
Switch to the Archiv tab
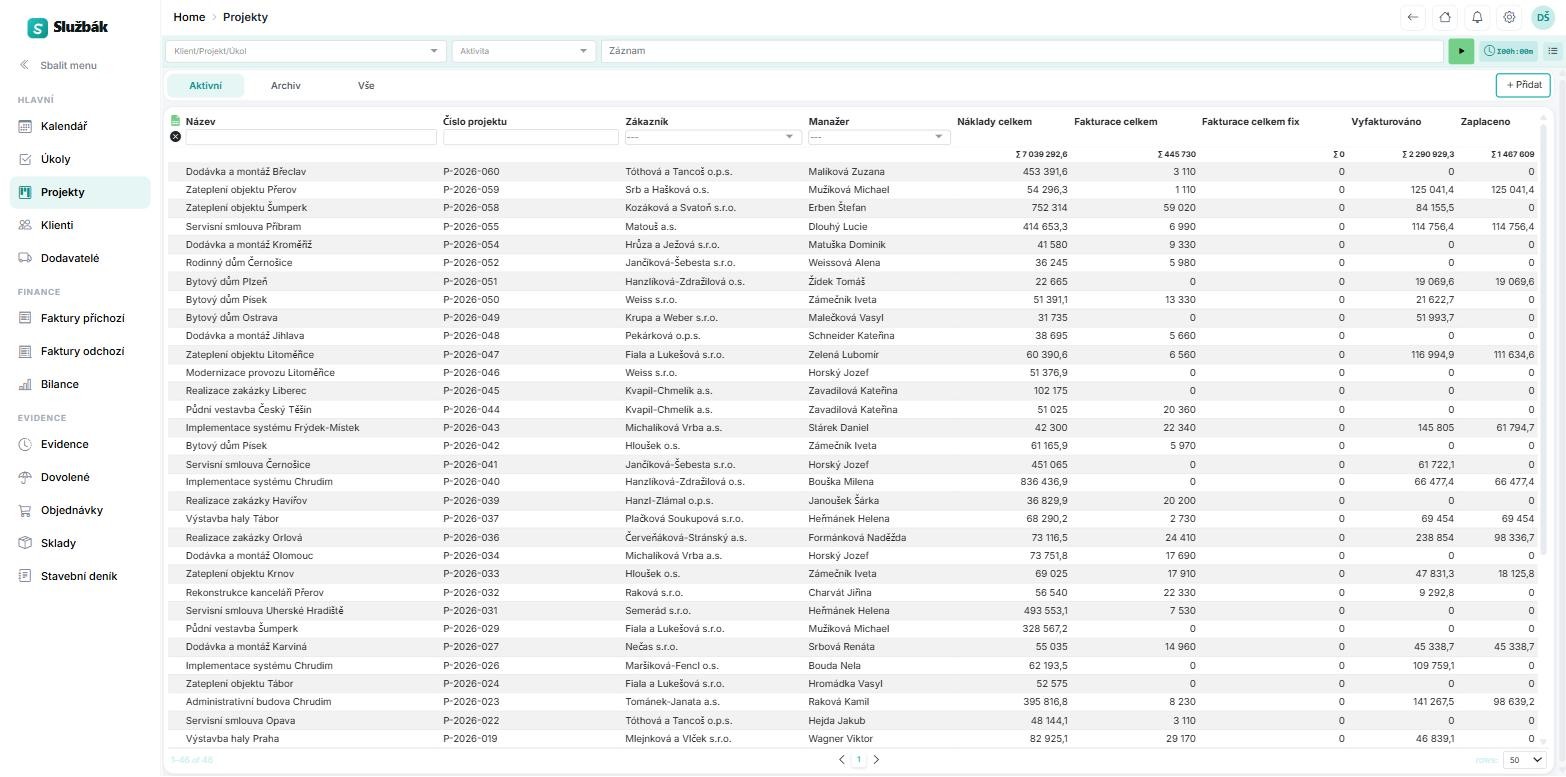coord(285,86)
